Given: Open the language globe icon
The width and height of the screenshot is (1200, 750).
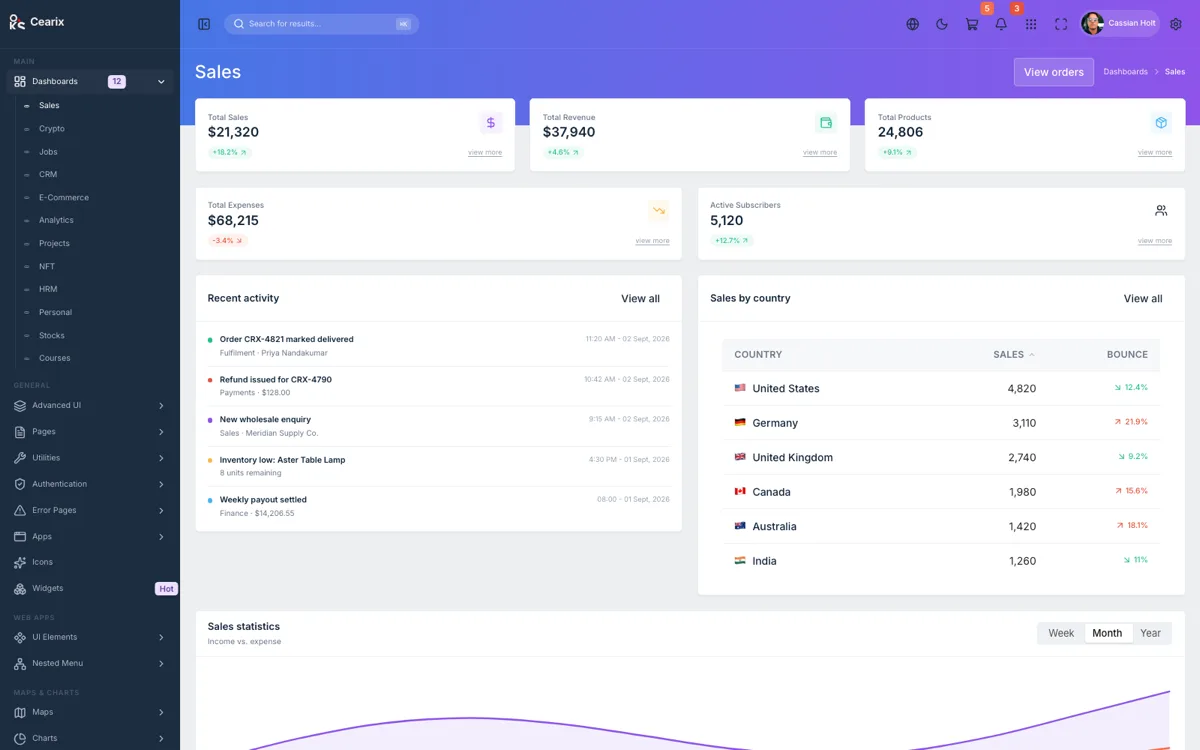Looking at the screenshot, I should coord(912,24).
